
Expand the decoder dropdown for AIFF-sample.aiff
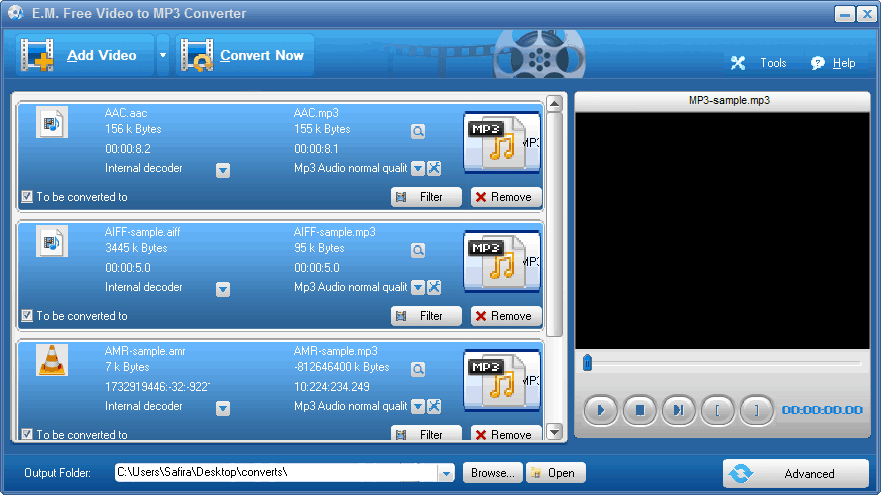[223, 289]
